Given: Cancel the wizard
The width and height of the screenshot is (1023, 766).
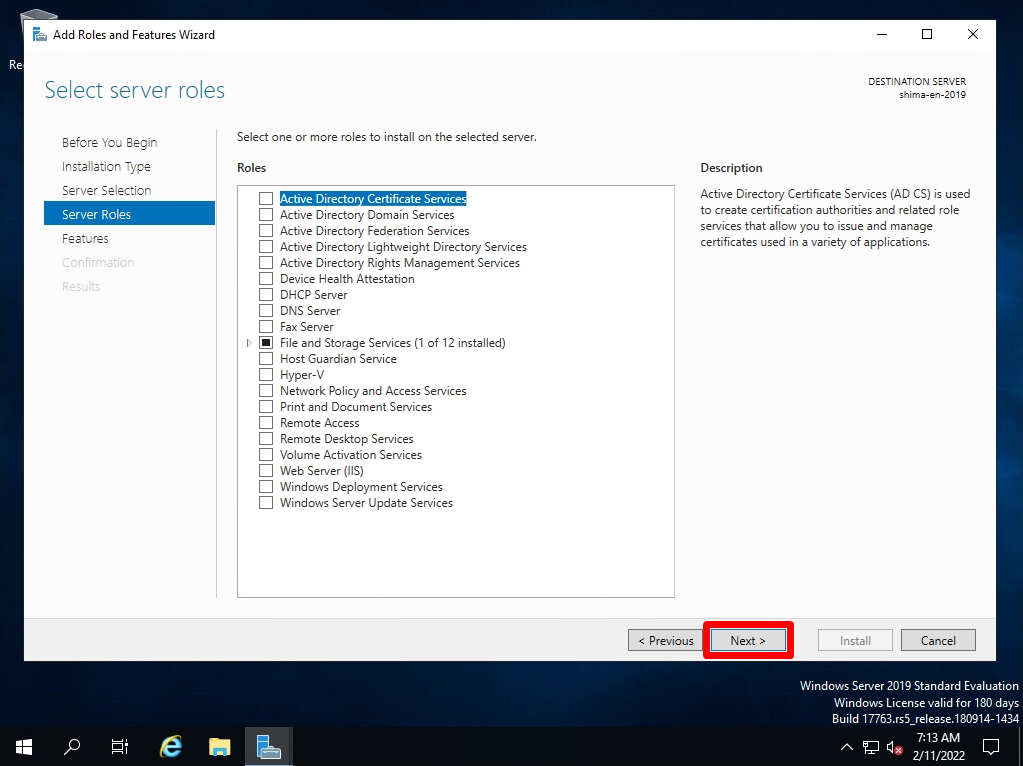Looking at the screenshot, I should coord(938,640).
